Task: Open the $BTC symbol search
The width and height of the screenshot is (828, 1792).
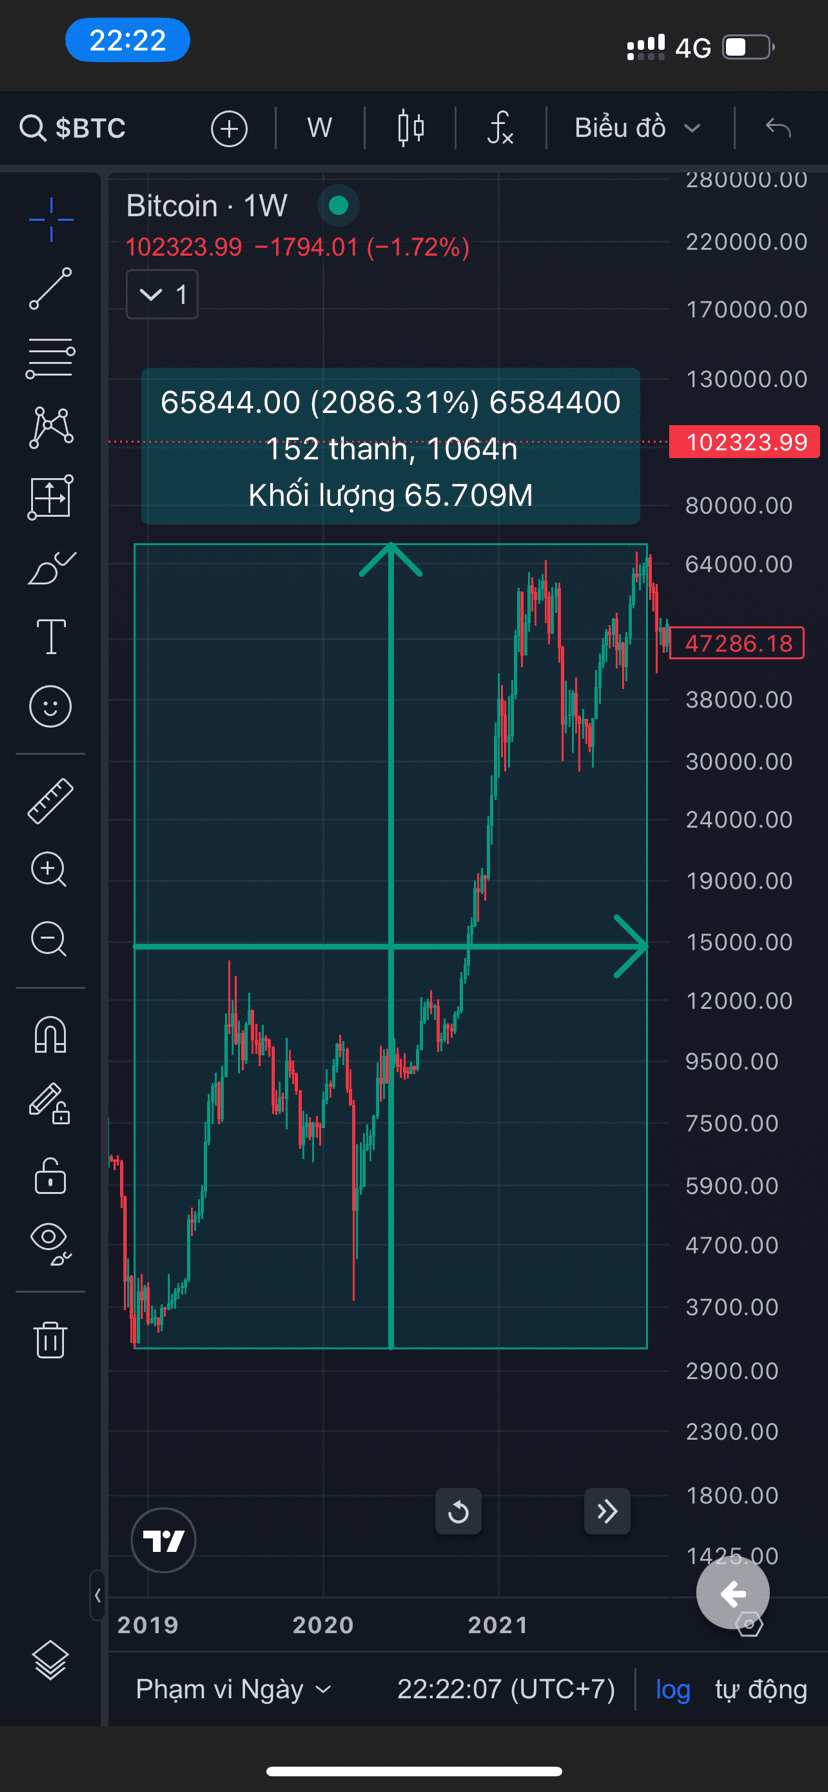Action: pyautogui.click(x=72, y=128)
